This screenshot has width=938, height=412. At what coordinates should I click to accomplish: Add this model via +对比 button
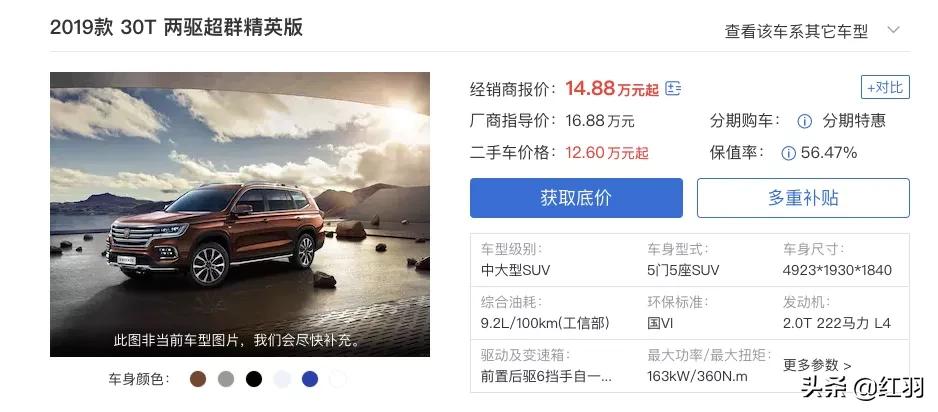click(885, 87)
